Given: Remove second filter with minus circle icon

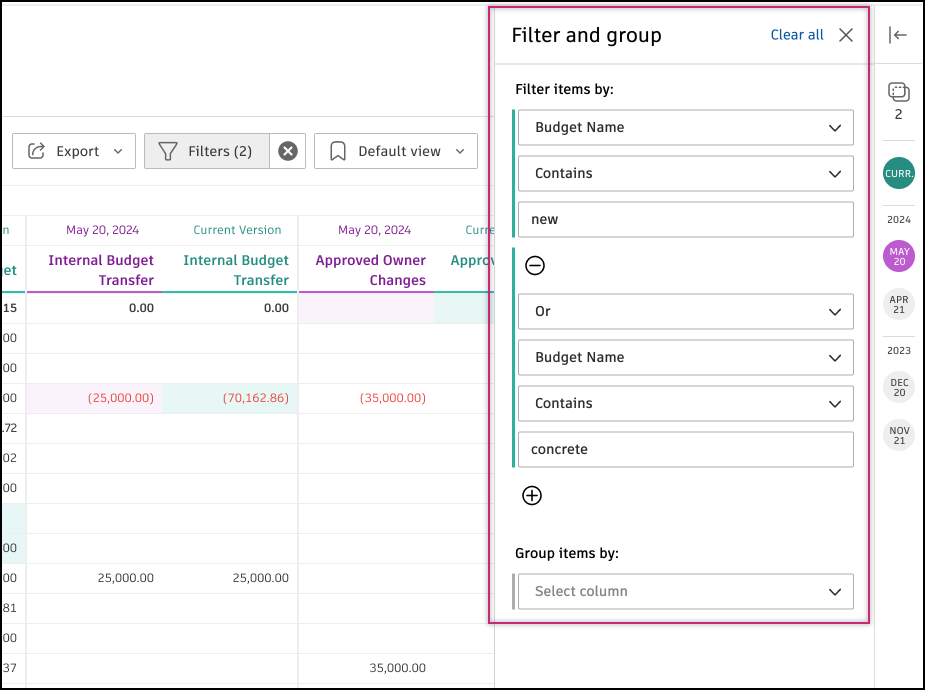Looking at the screenshot, I should click(x=535, y=265).
